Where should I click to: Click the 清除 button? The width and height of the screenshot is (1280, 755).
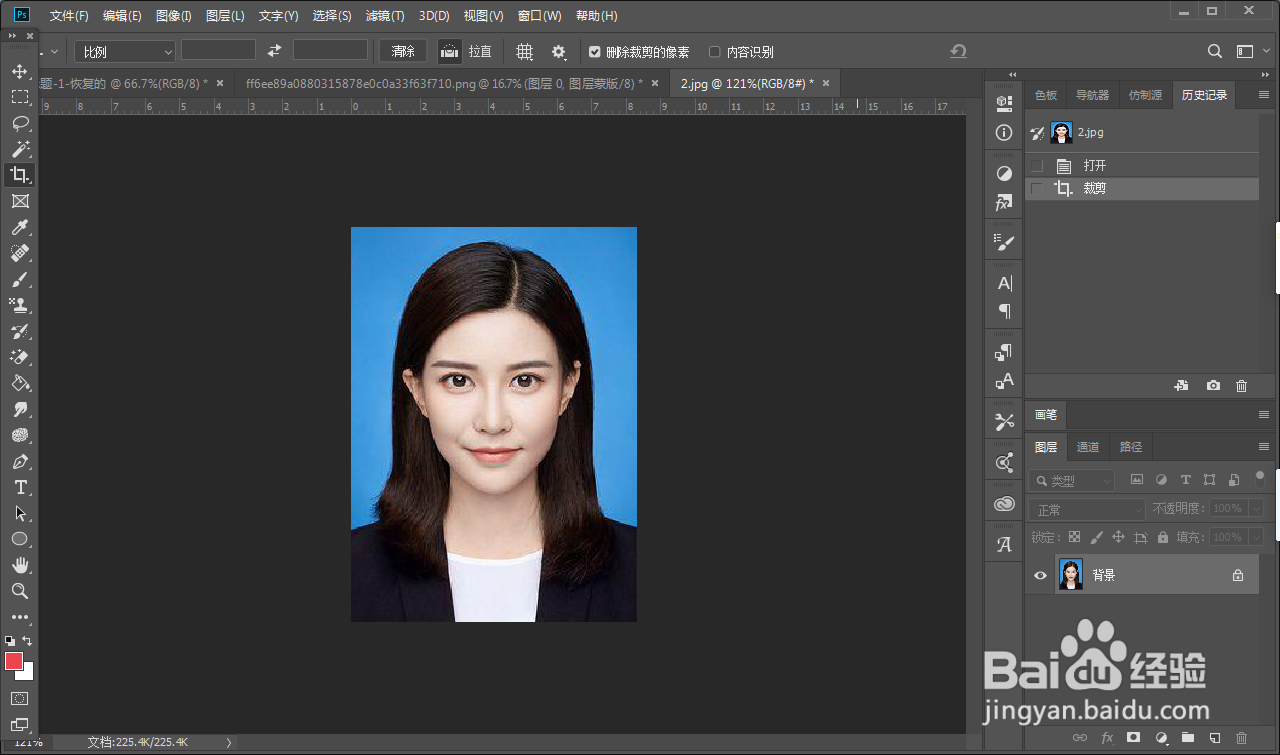[401, 51]
